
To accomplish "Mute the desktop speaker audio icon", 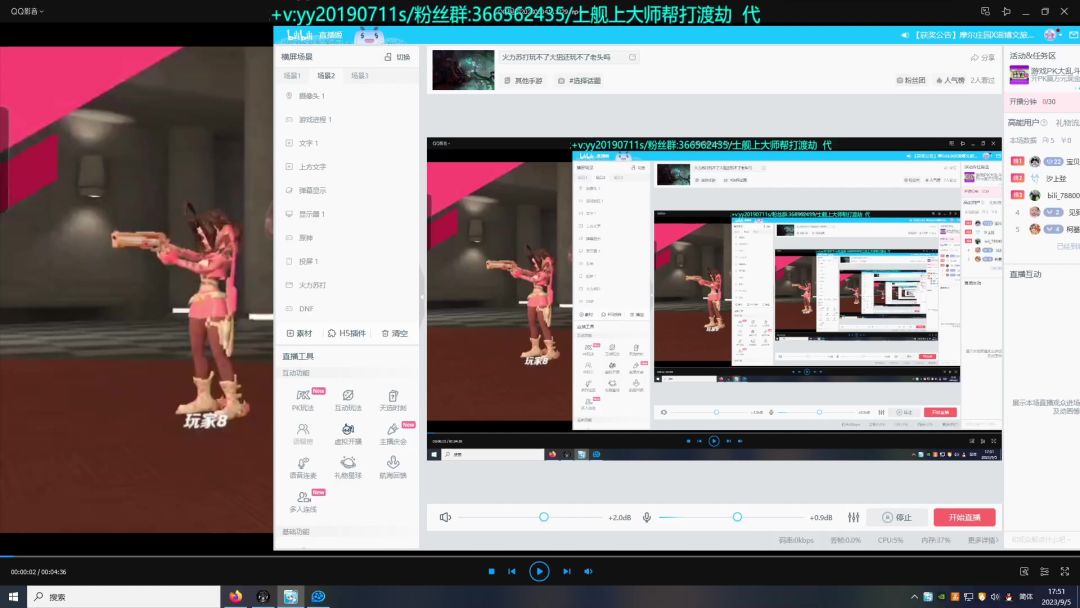I will point(446,517).
